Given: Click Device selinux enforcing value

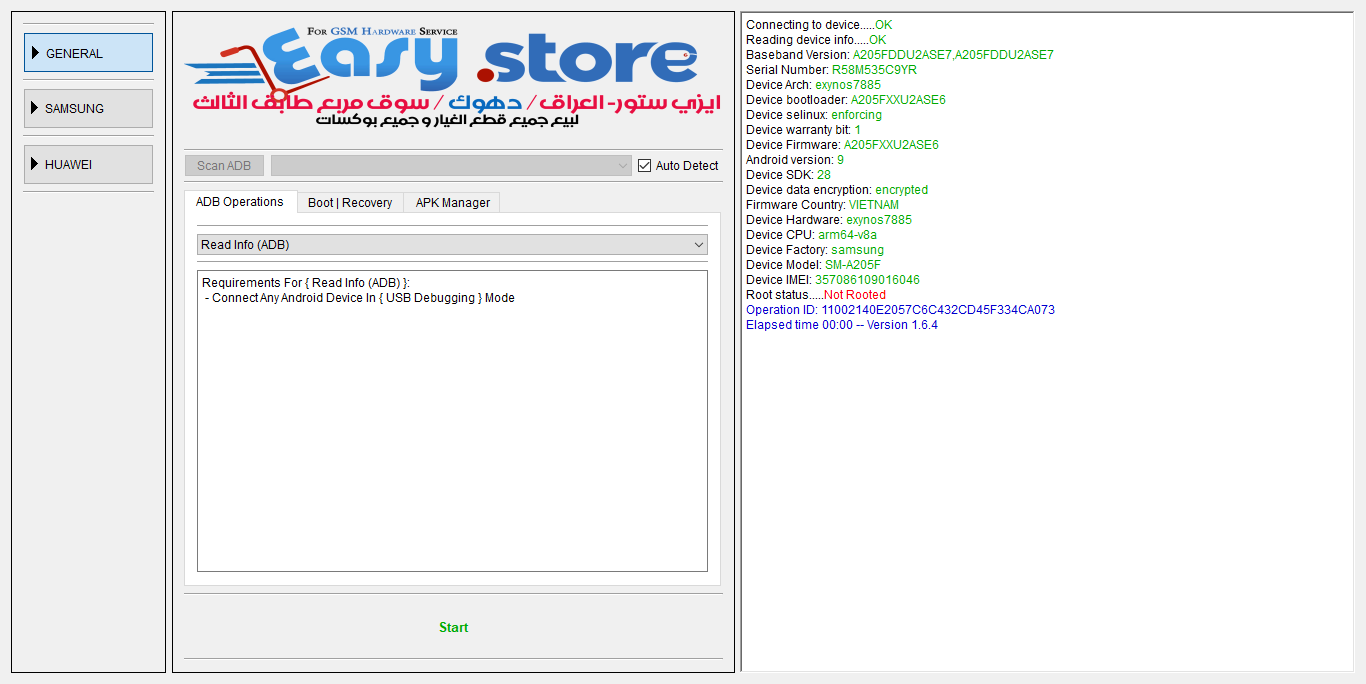Looking at the screenshot, I should click(856, 115).
